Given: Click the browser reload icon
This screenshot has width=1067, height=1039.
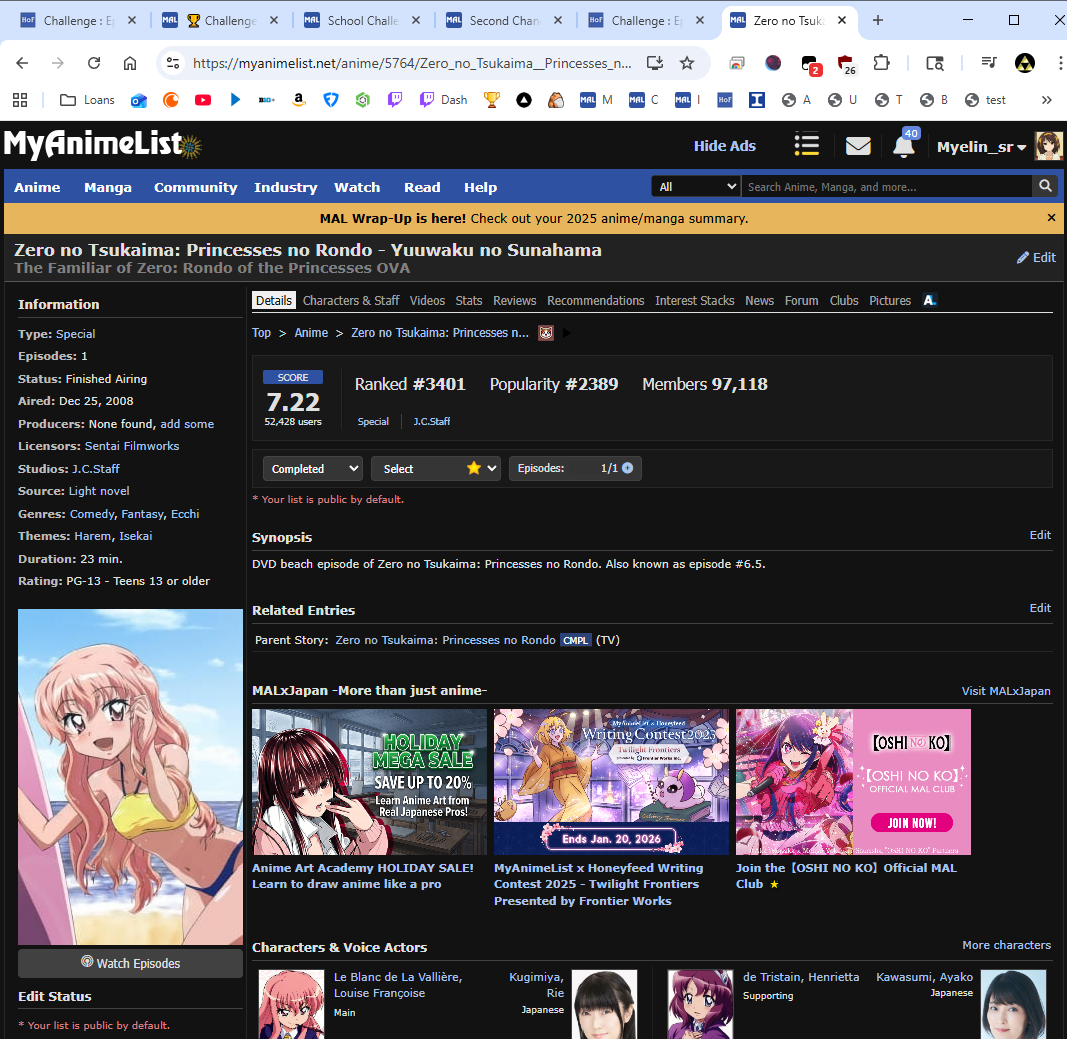Looking at the screenshot, I should coord(94,63).
